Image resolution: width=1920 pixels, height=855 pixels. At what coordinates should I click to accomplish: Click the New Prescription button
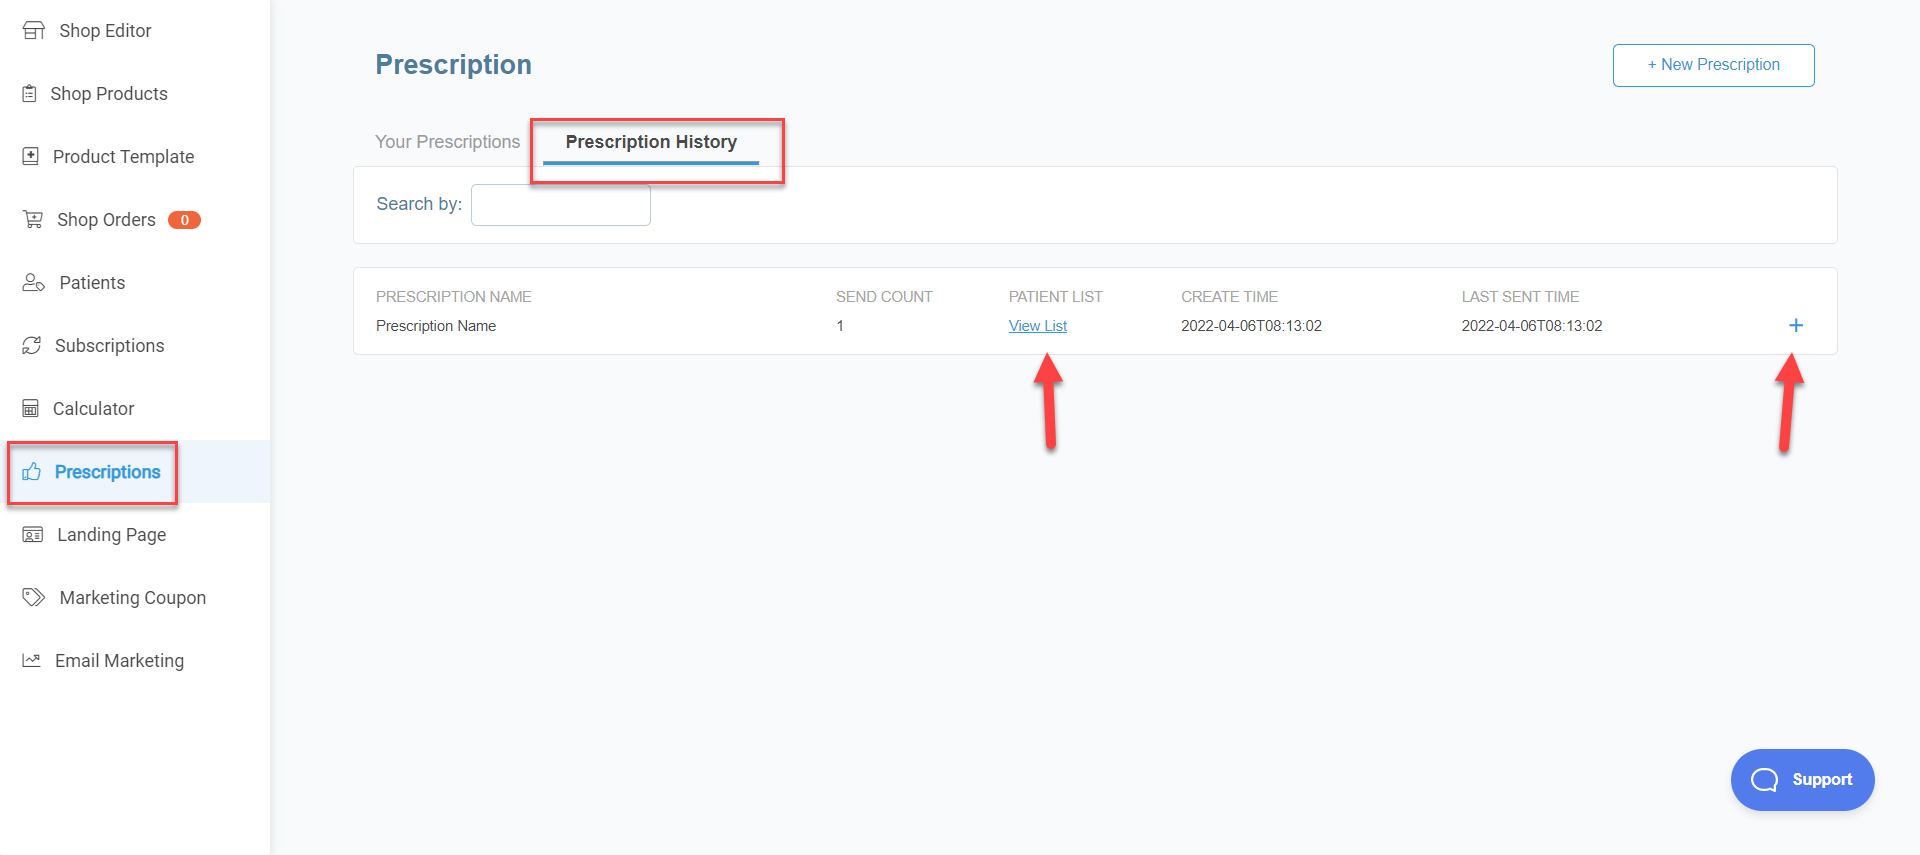pos(1713,65)
